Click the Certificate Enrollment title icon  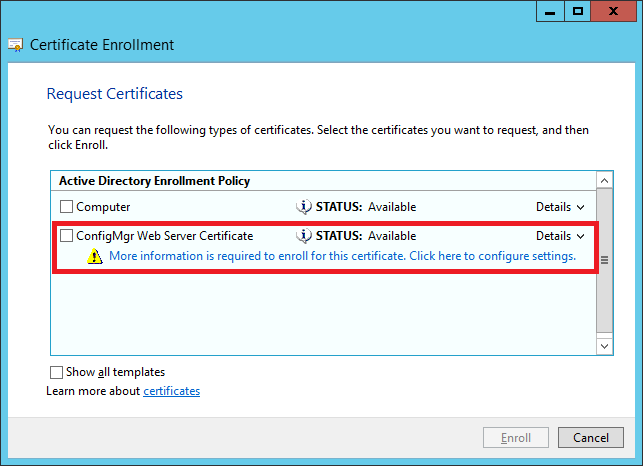coord(16,45)
